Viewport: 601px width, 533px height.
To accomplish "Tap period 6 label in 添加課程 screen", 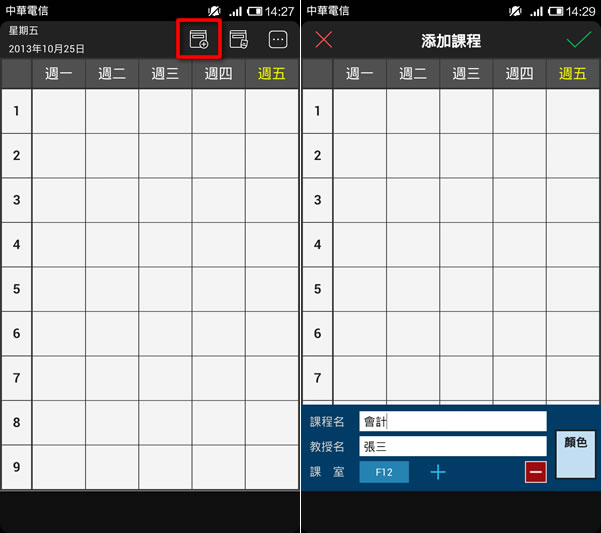I will pos(317,333).
